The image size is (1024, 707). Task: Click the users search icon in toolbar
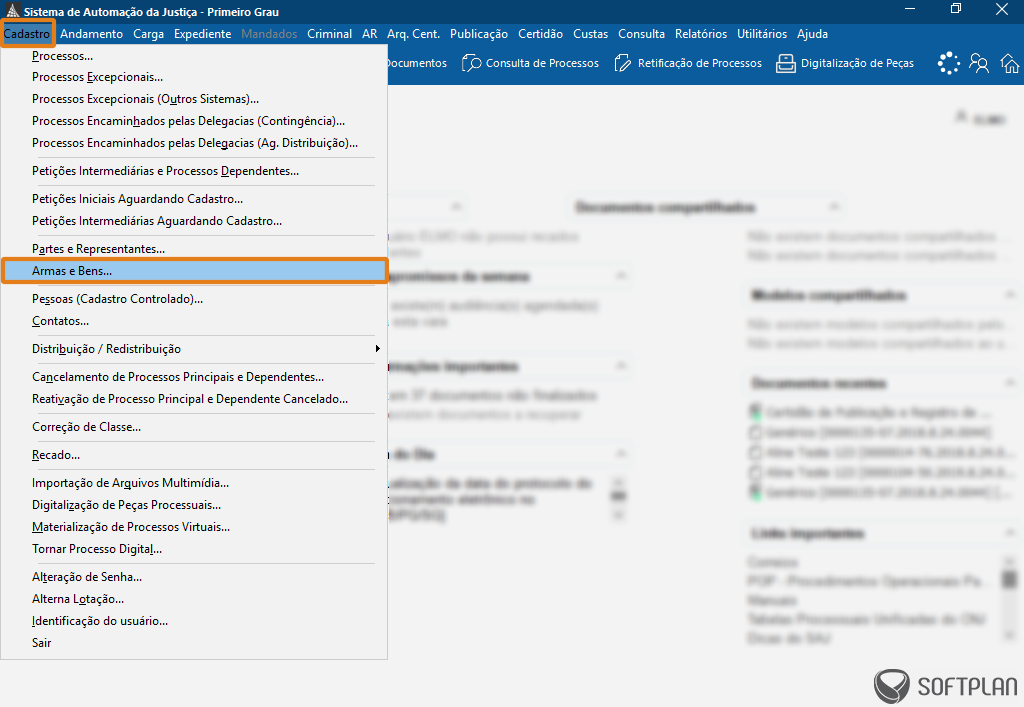point(979,63)
